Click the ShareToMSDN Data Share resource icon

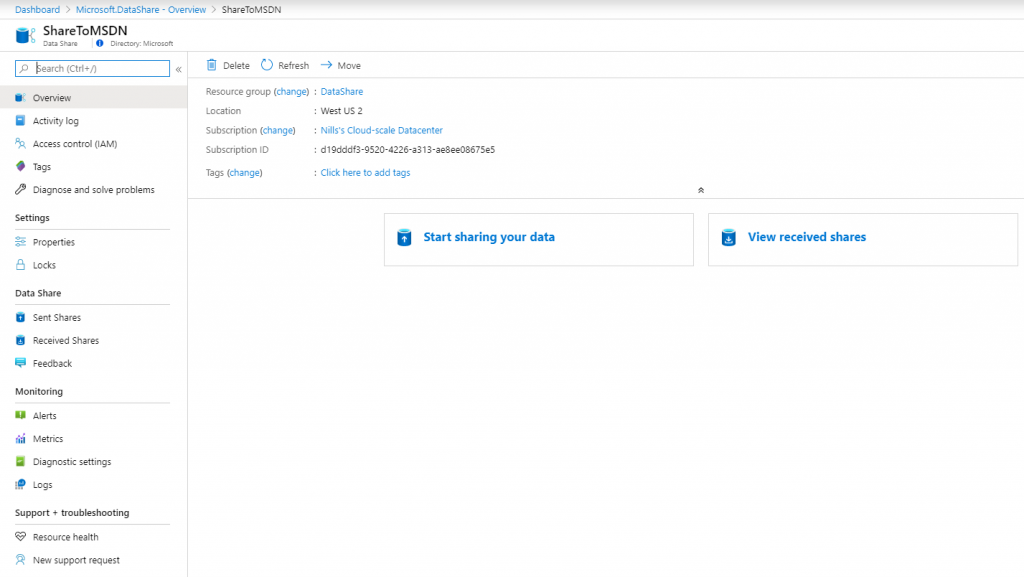click(x=25, y=35)
